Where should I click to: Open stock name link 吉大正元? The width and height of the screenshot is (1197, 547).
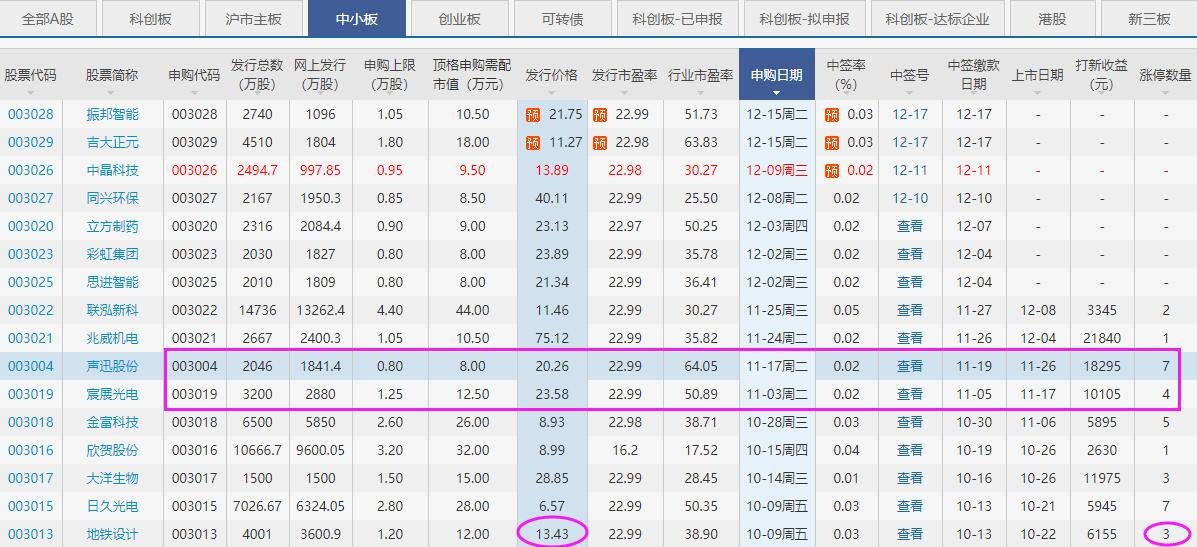[x=112, y=143]
